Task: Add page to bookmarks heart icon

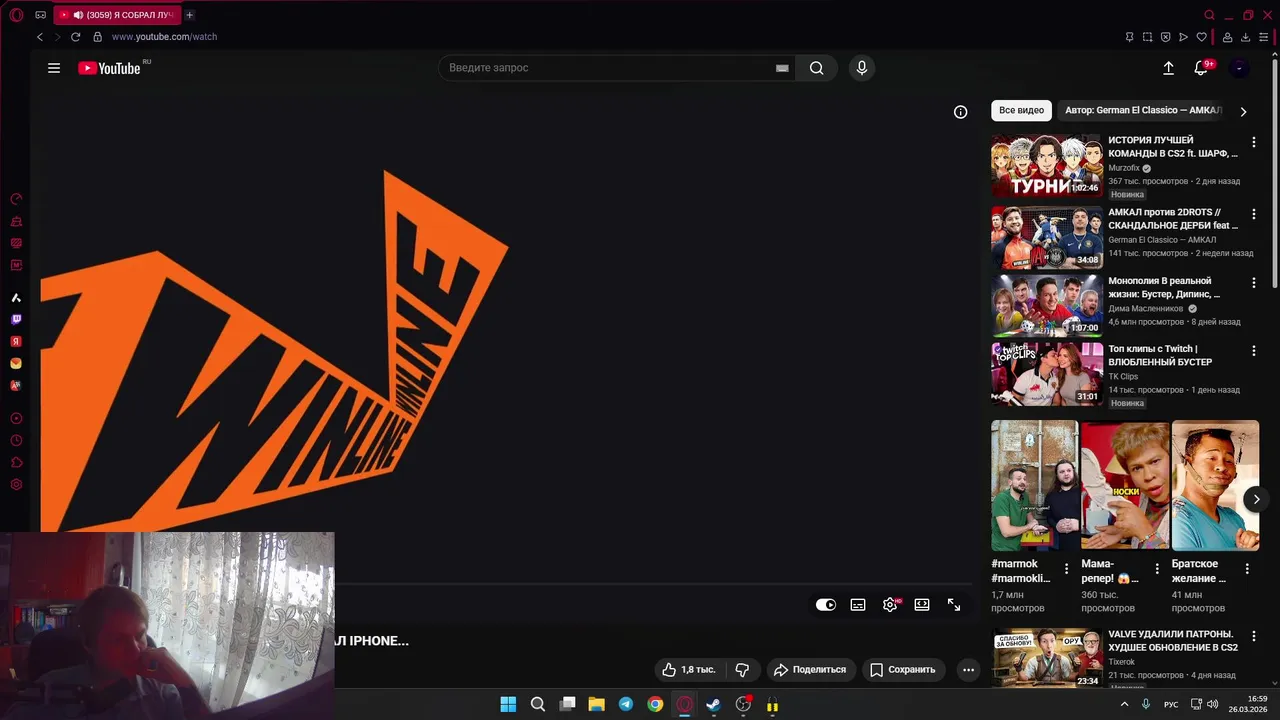Action: click(1201, 37)
